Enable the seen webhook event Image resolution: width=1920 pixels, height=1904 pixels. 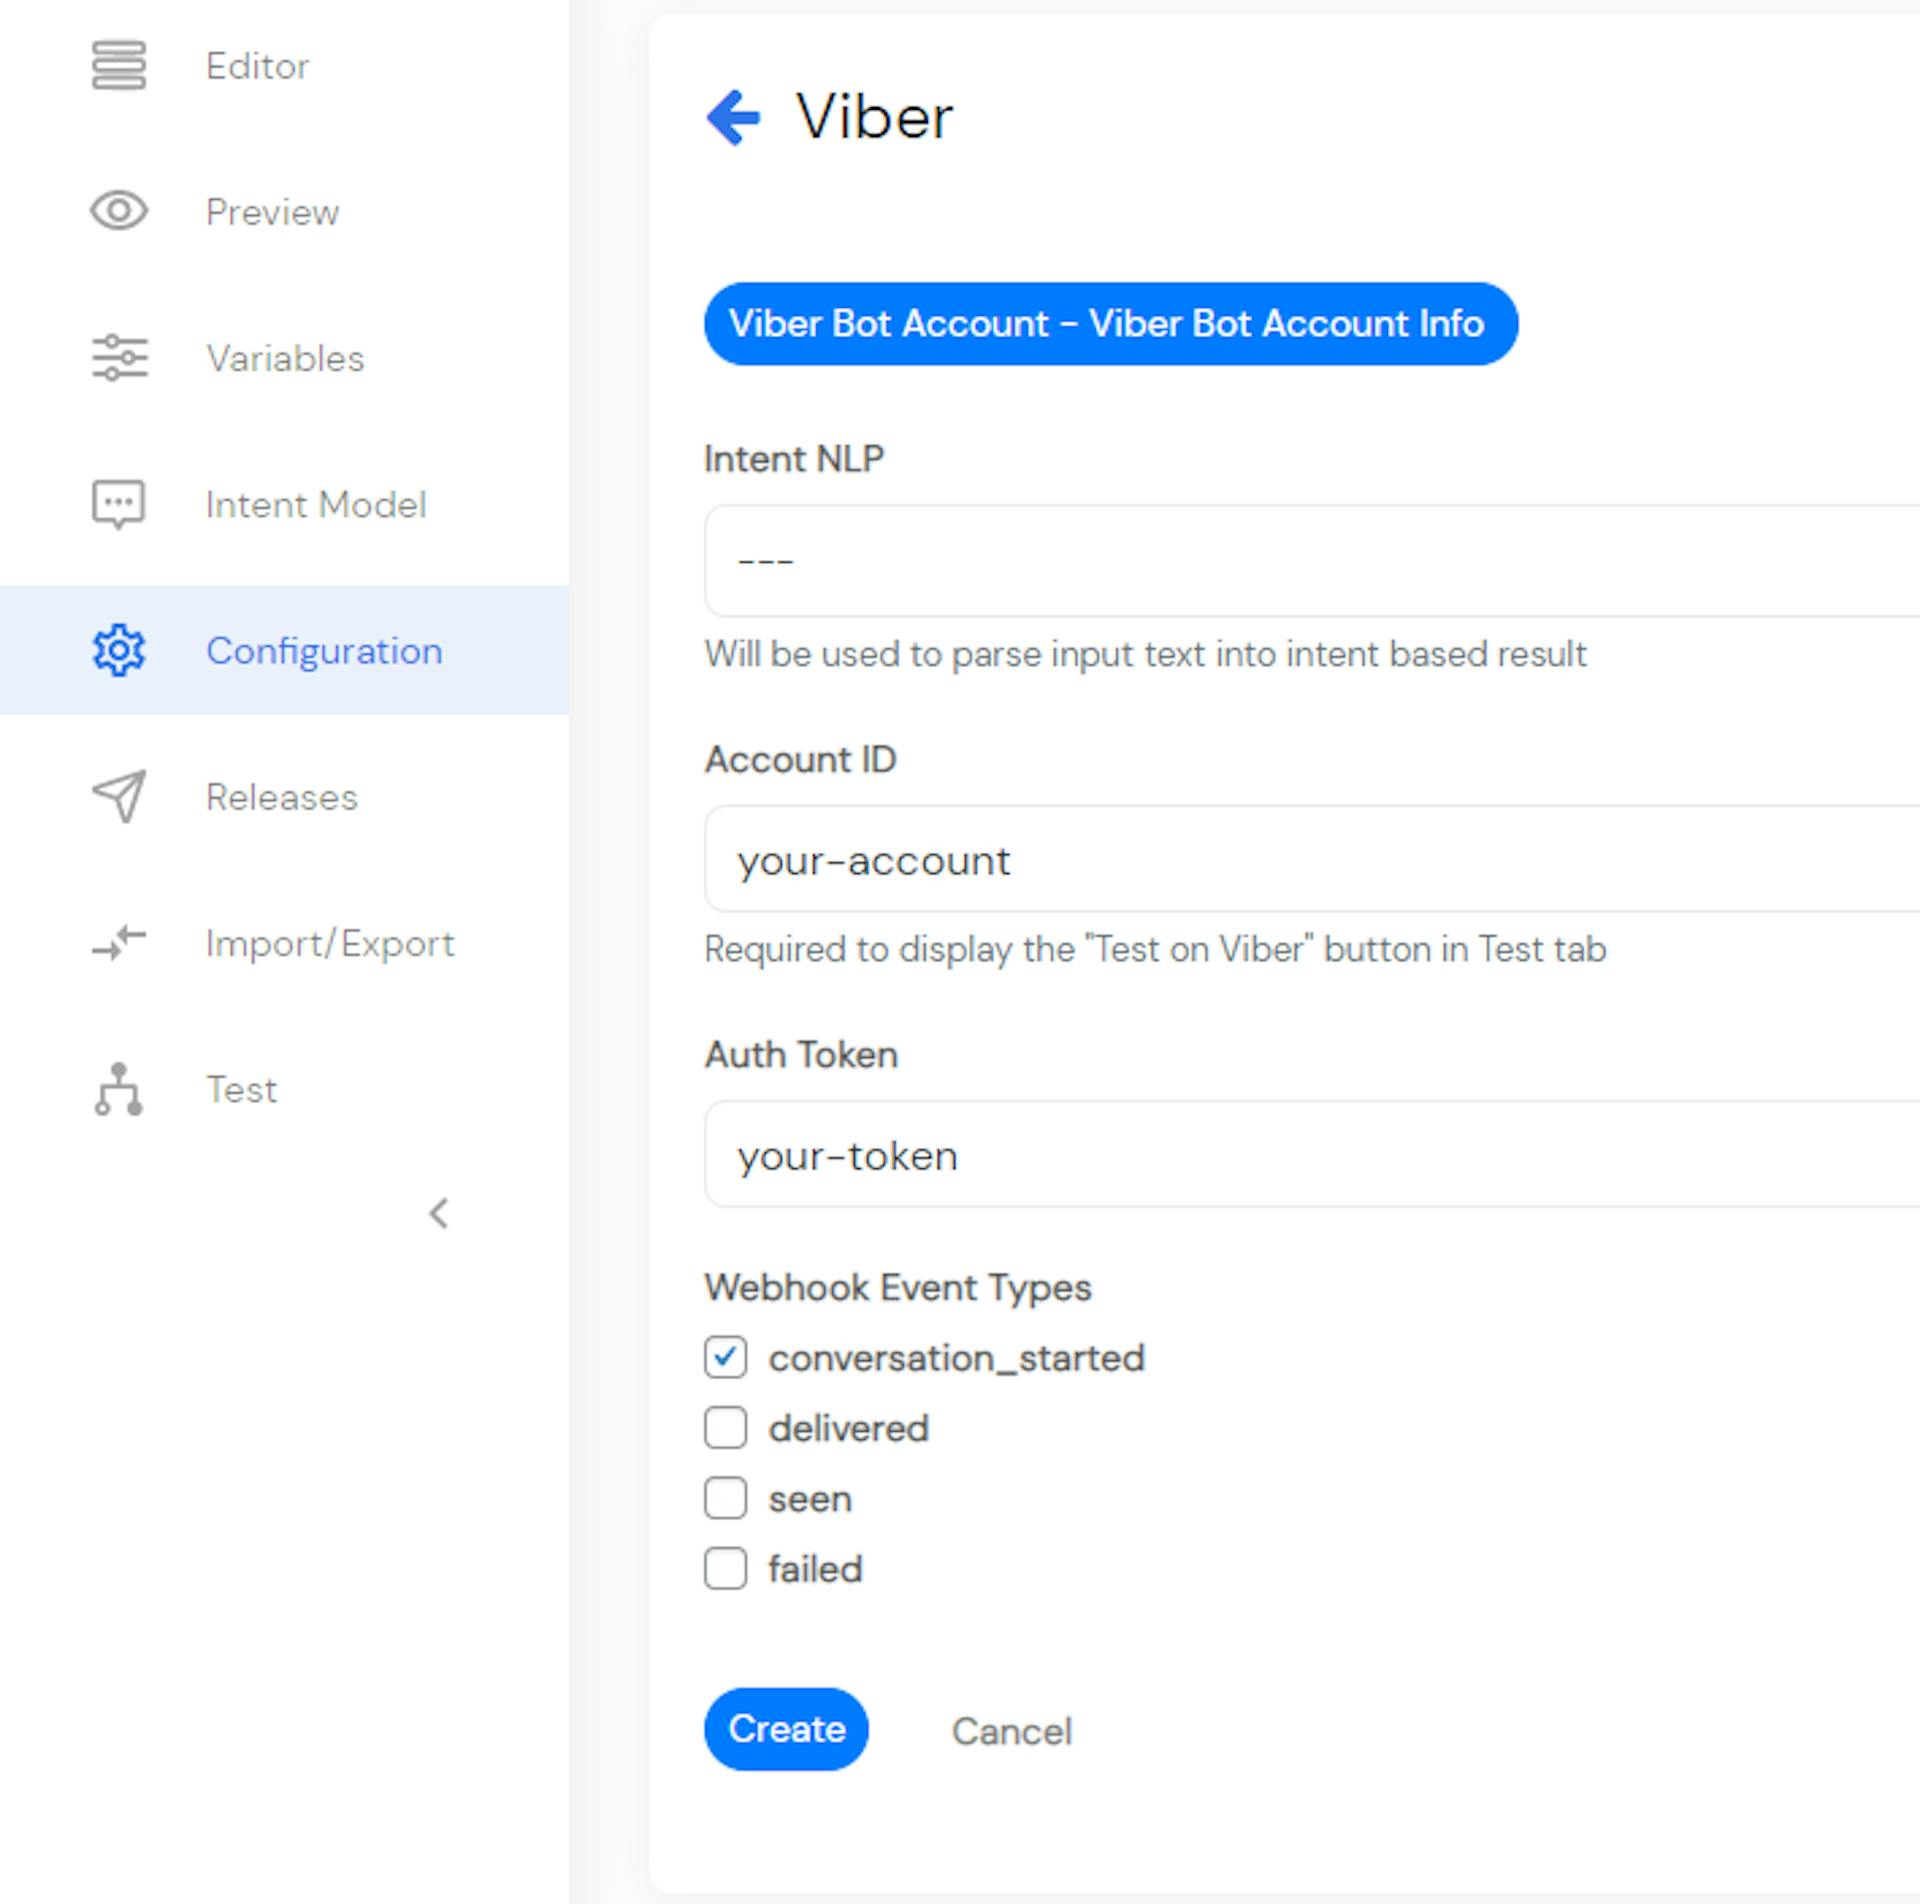(727, 1501)
